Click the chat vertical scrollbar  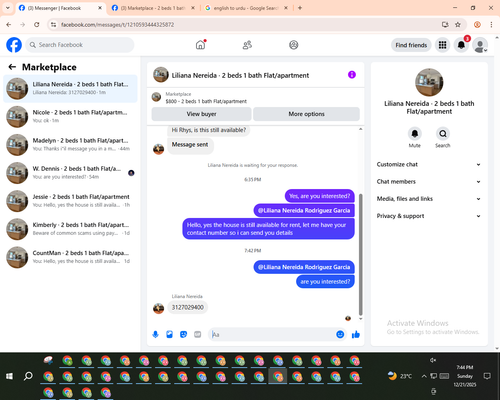pyautogui.click(x=360, y=254)
